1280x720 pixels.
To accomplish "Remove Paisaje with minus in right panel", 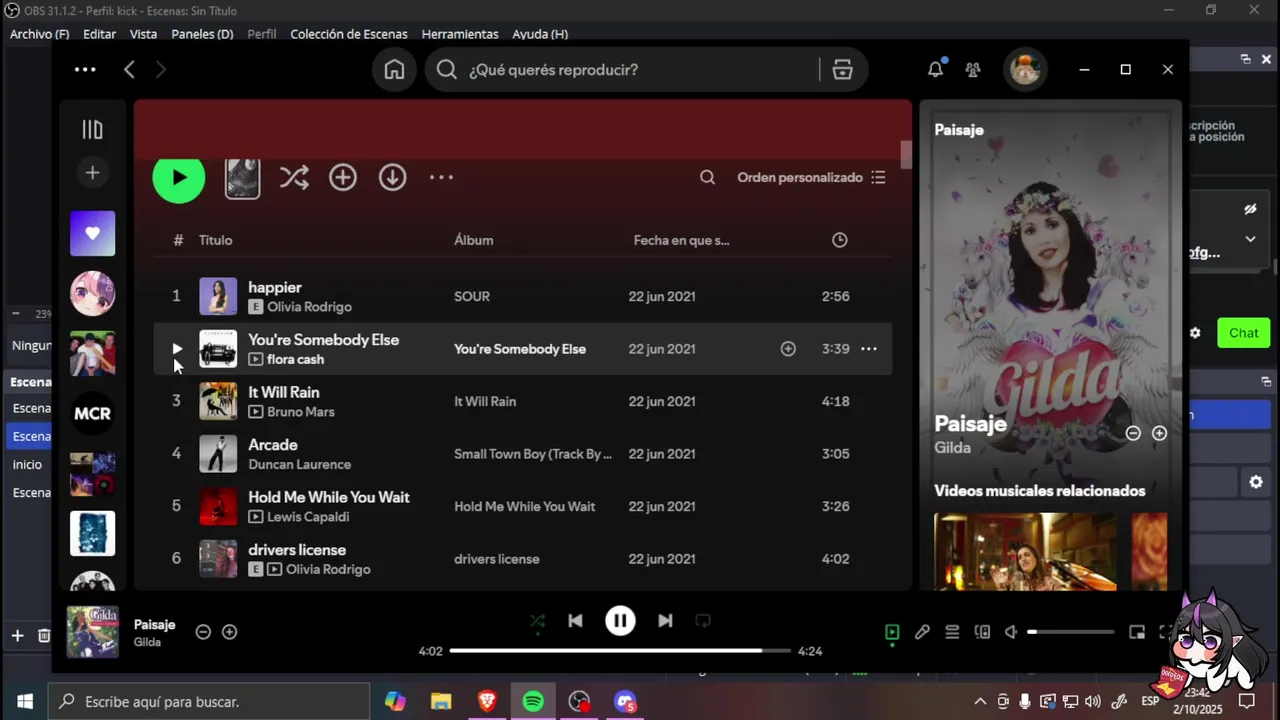I will [1133, 433].
